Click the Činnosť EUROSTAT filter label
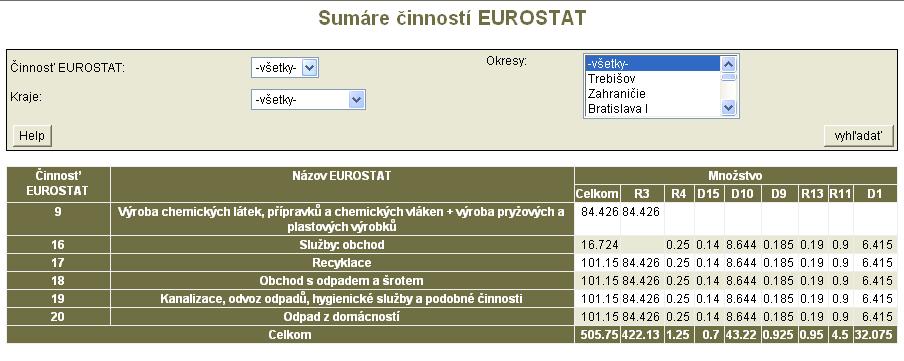Screen dimensions: 904x361 pyautogui.click(x=67, y=67)
